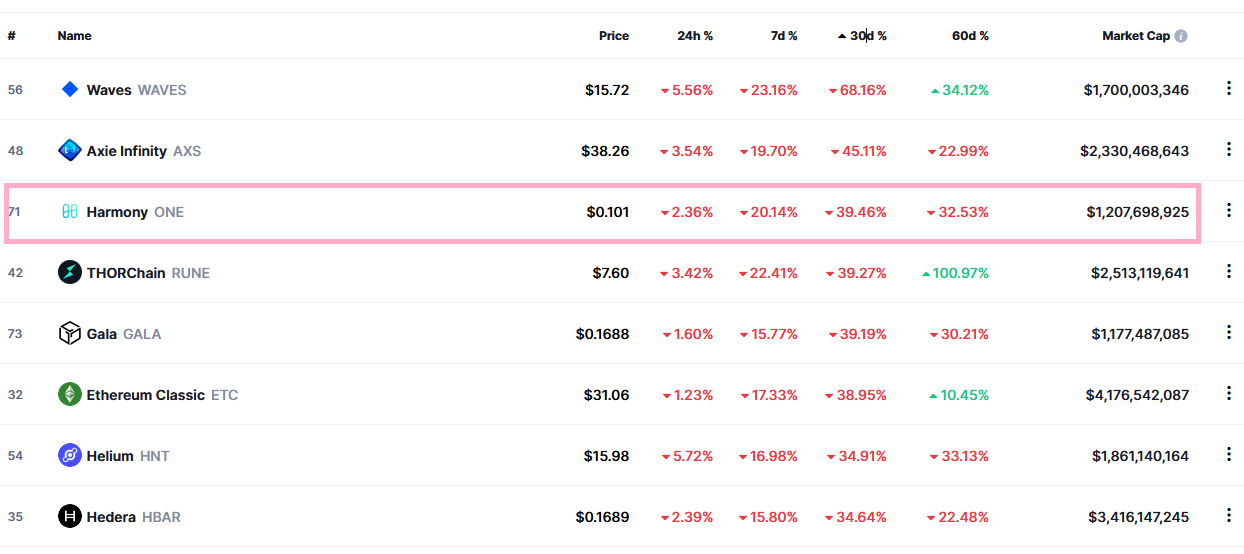Click the Gala cube logo
Image resolution: width=1244 pixels, height=554 pixels.
coord(69,334)
